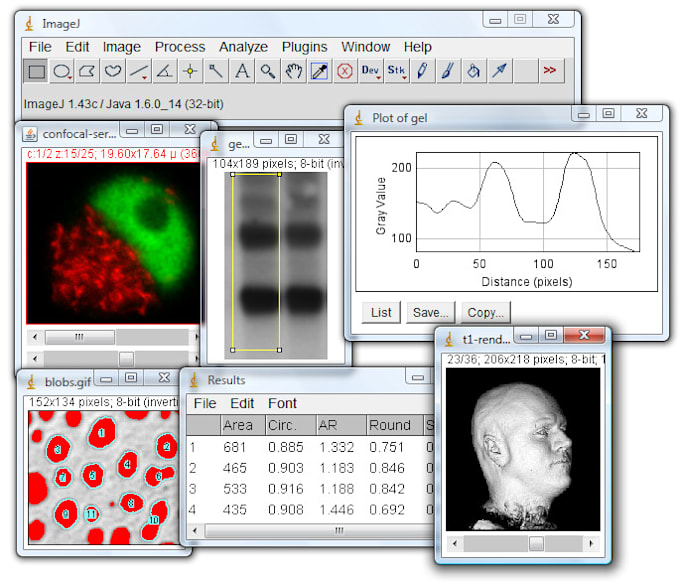
Task: Select the Rectangle selection tool
Action: [x=36, y=71]
